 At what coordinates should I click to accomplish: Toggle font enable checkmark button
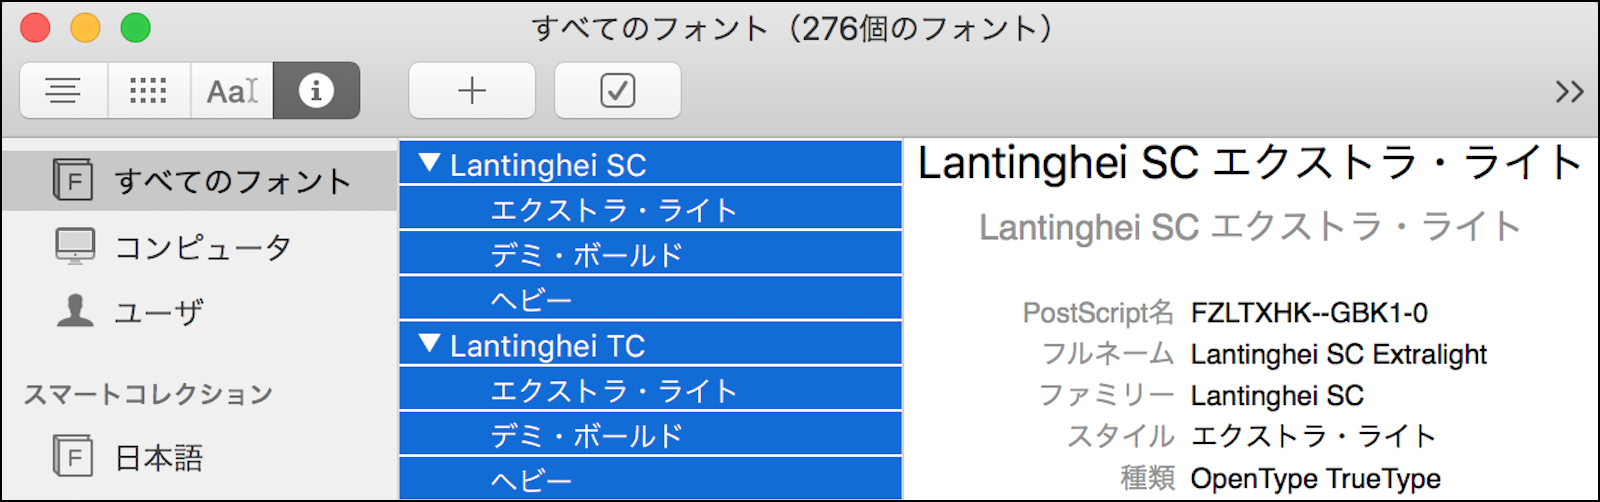(x=617, y=91)
